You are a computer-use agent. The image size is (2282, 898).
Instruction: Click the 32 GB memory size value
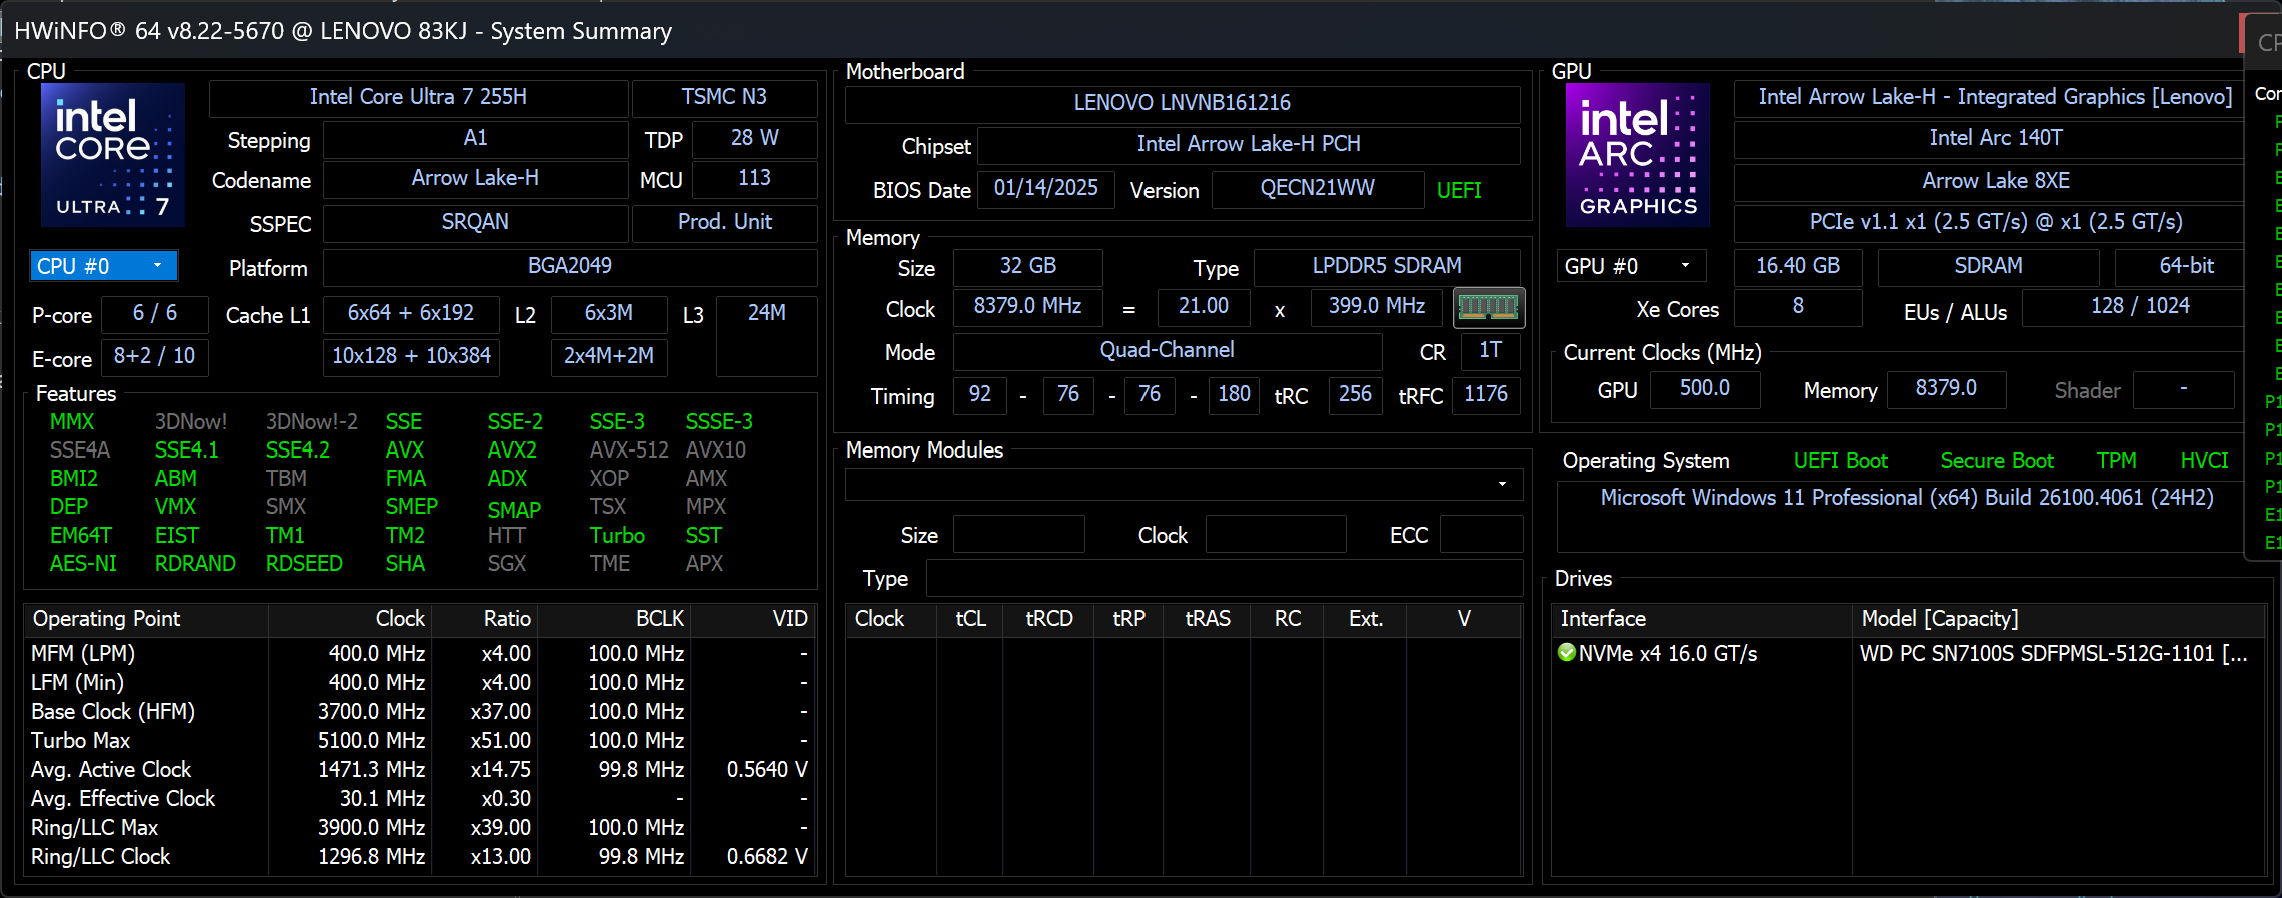point(1027,266)
